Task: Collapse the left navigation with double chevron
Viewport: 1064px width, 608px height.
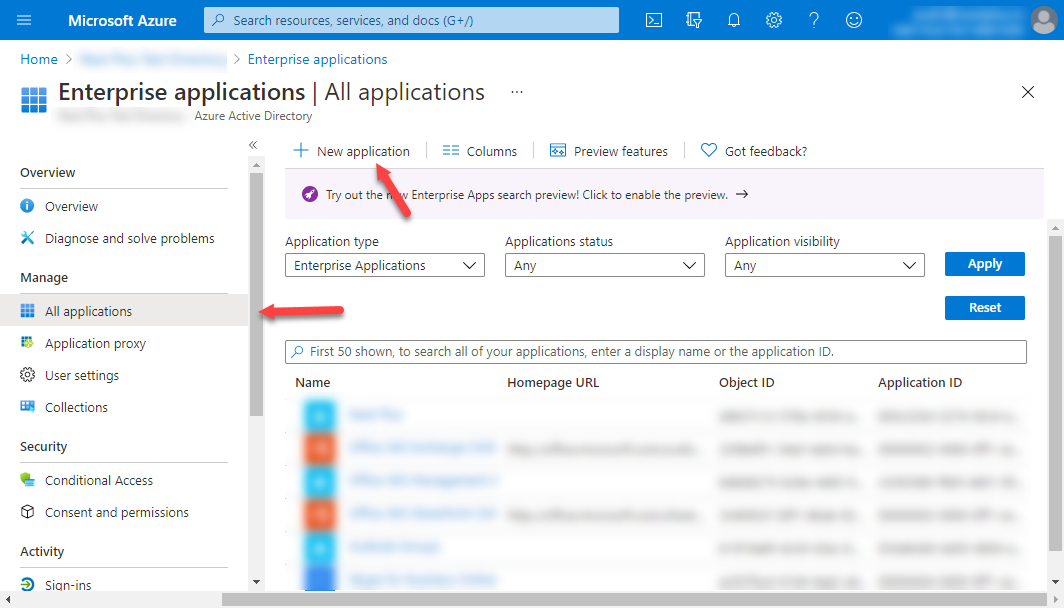Action: [x=253, y=145]
